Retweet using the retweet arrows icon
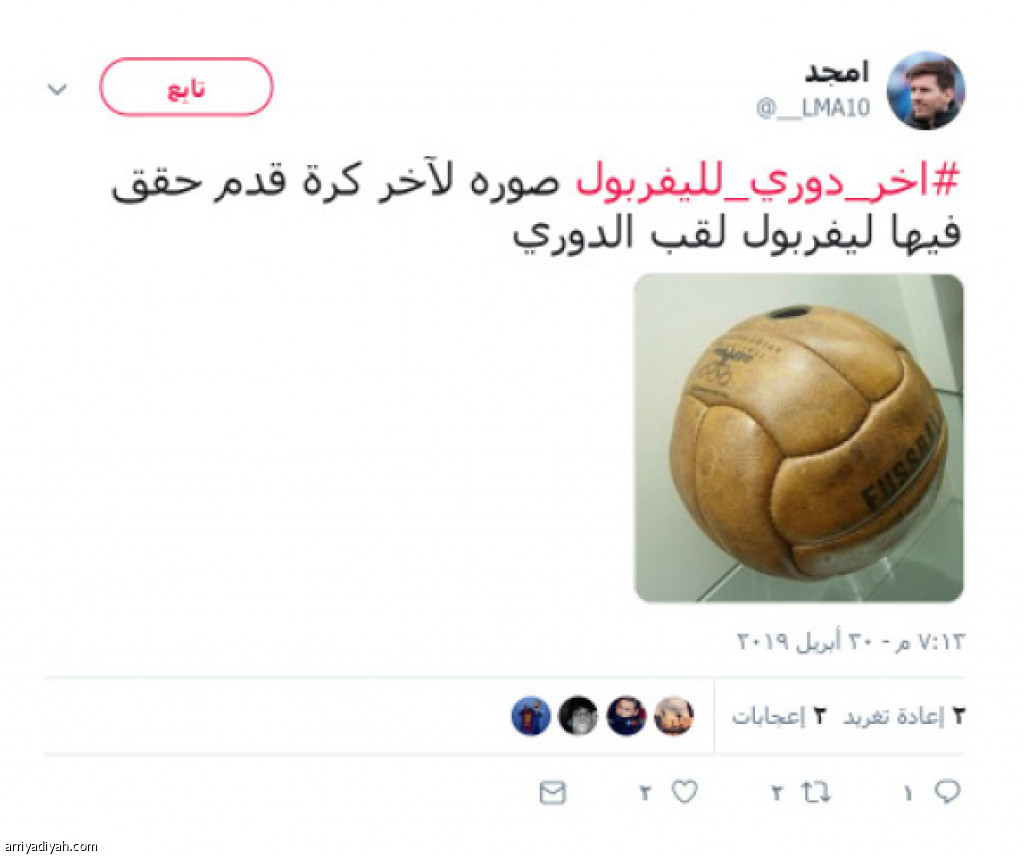This screenshot has width=1024, height=856. coord(816,793)
